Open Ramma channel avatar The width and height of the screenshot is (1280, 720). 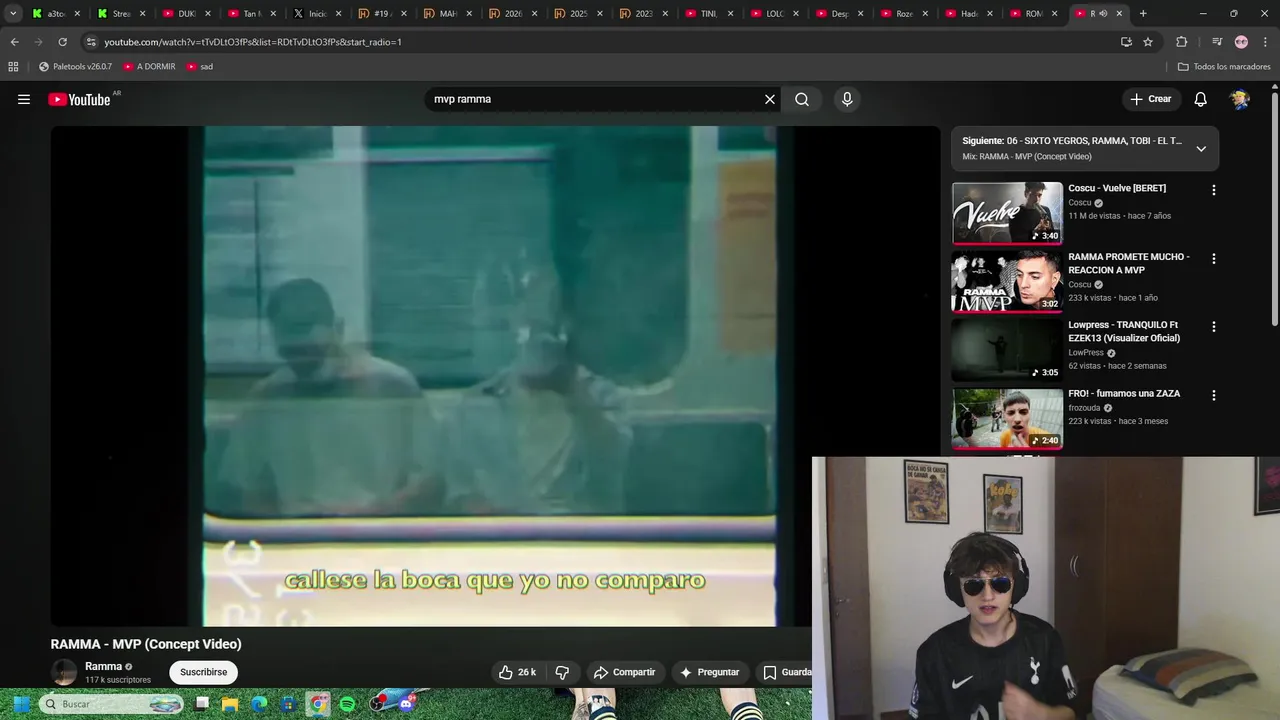coord(64,672)
